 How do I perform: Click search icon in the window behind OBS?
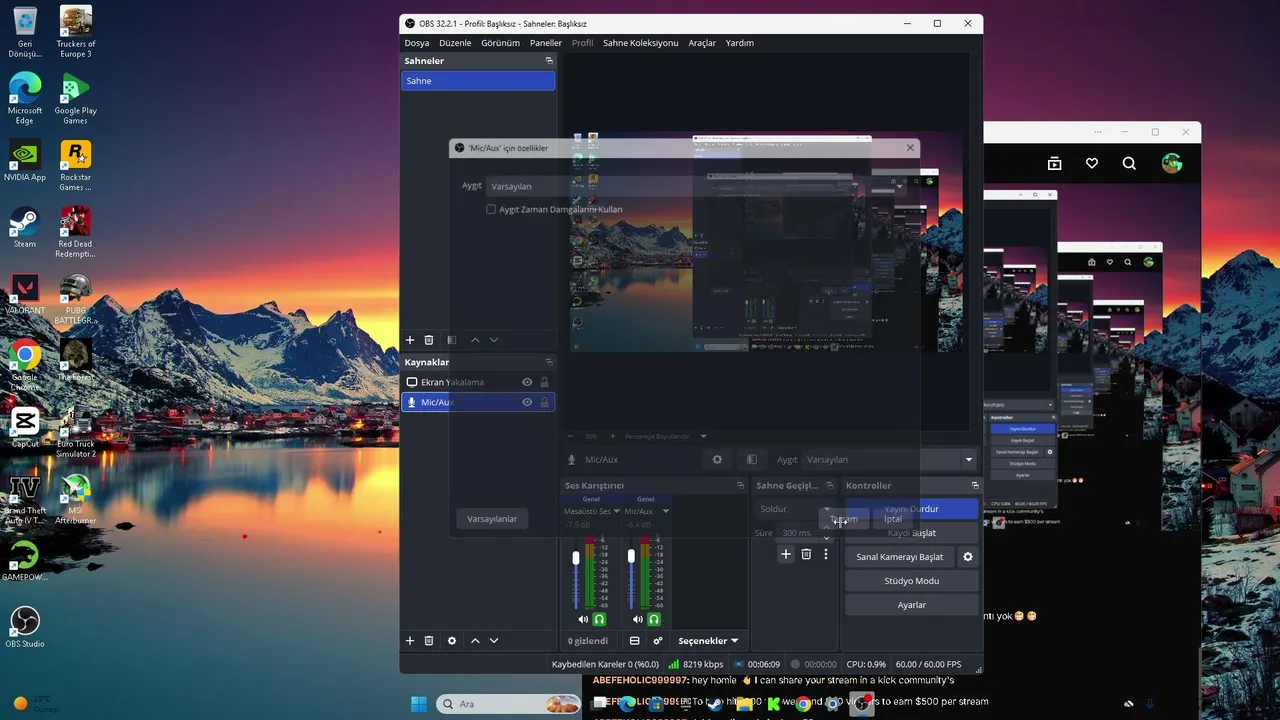tap(1129, 164)
